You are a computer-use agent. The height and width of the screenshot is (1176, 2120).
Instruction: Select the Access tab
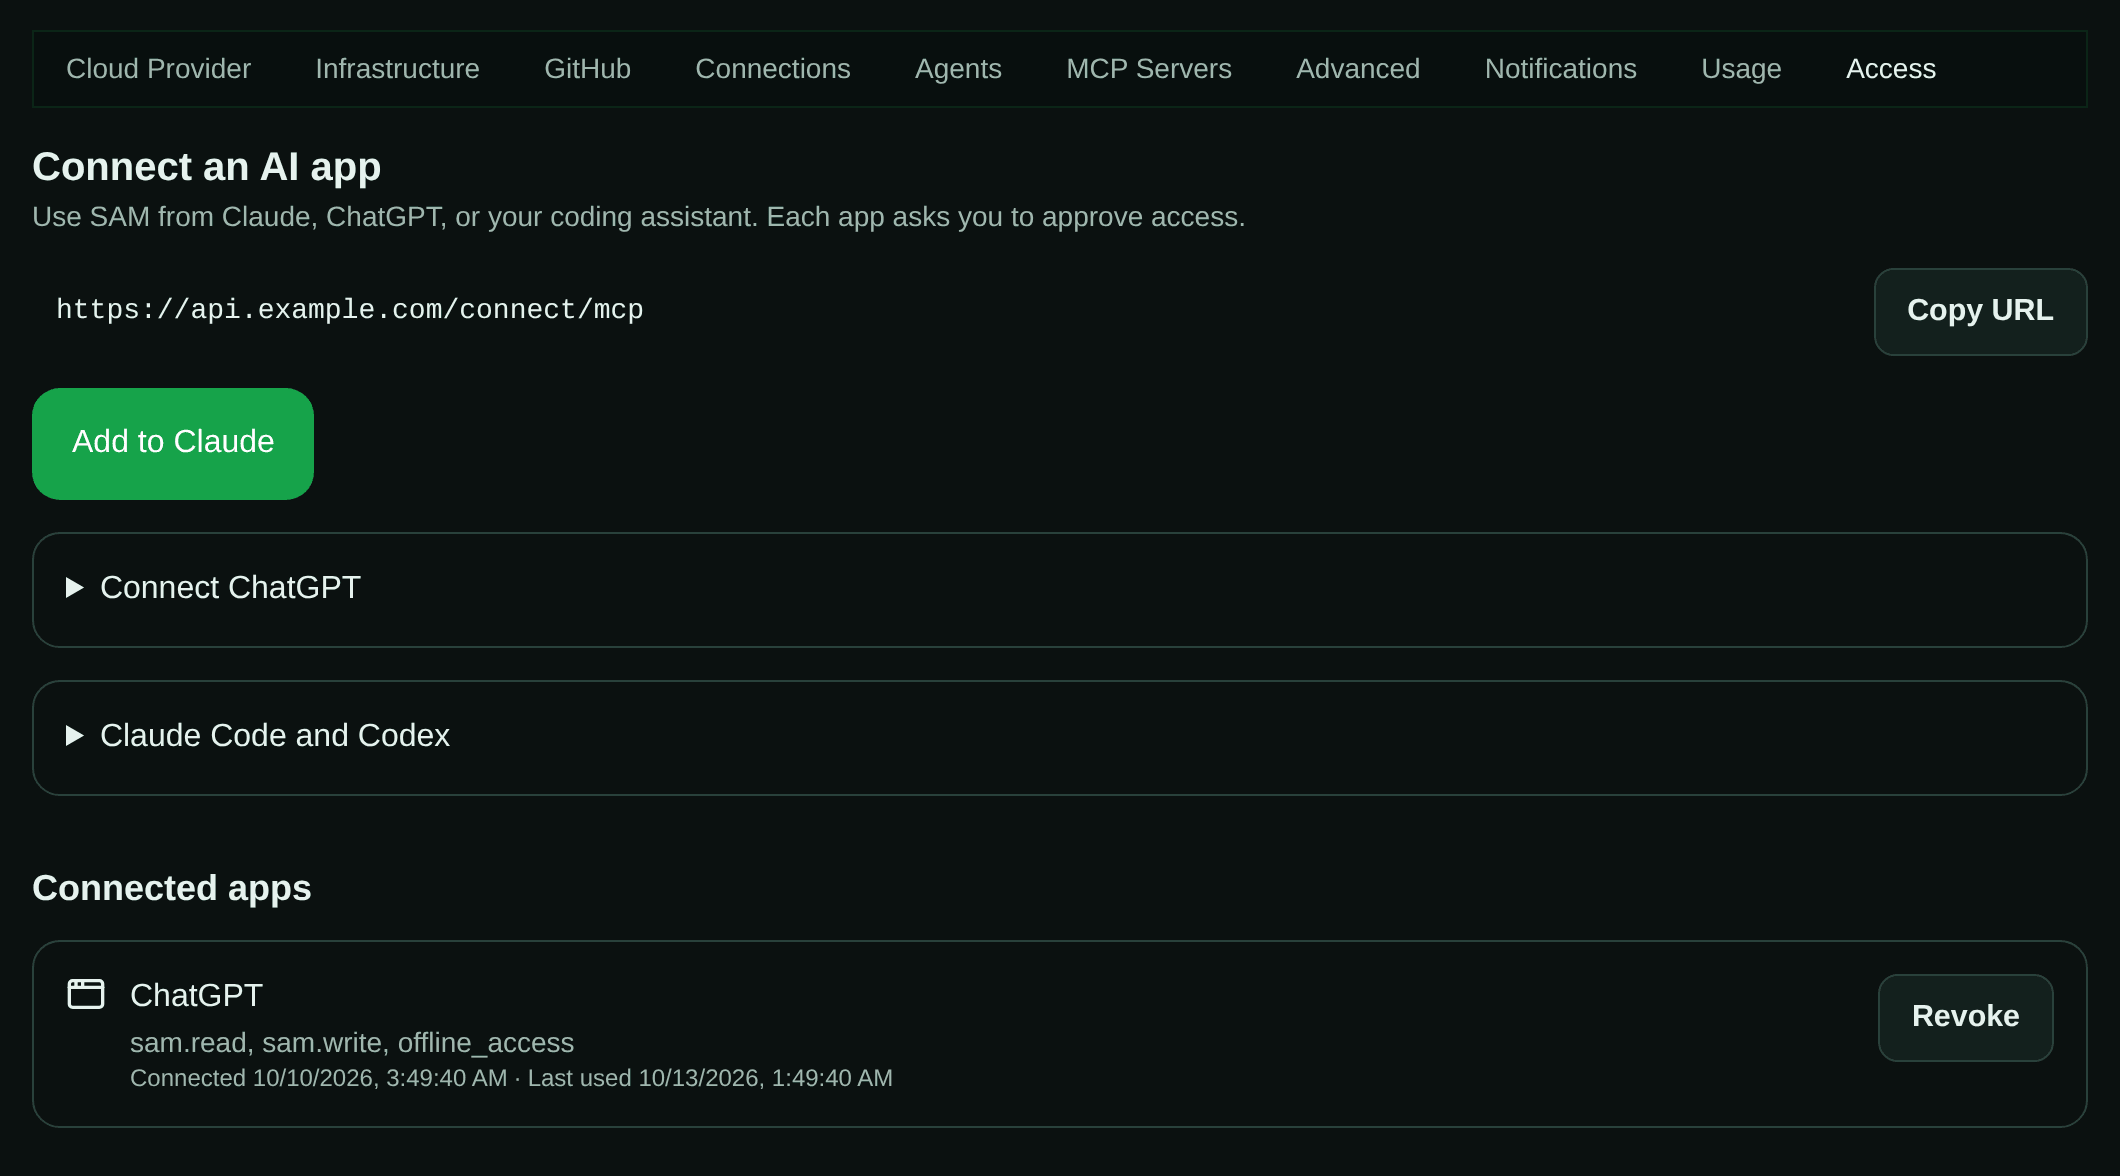1890,69
